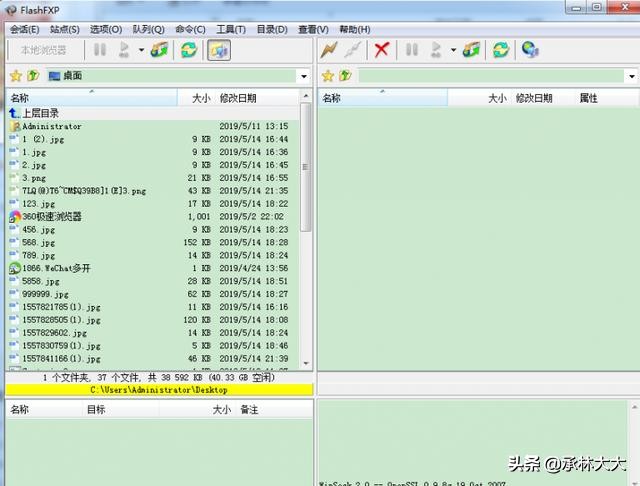Open the 帮助(H) menu

(355, 29)
